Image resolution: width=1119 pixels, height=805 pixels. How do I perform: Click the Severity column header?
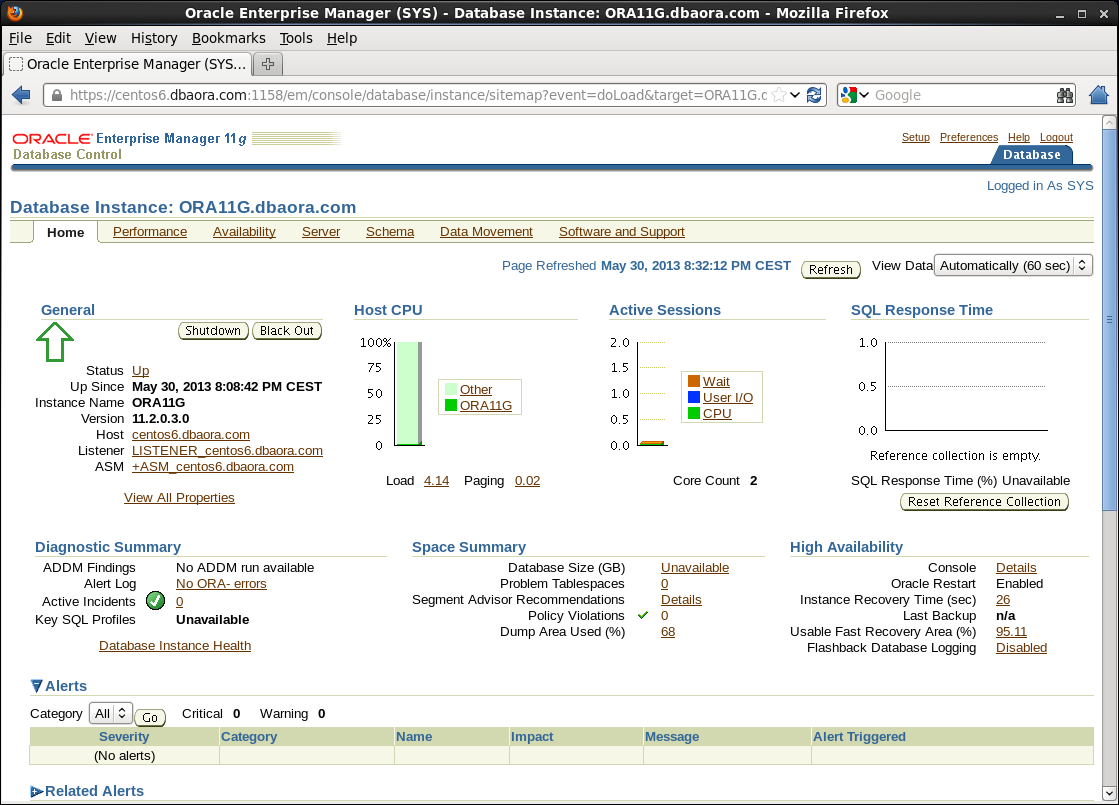click(124, 736)
